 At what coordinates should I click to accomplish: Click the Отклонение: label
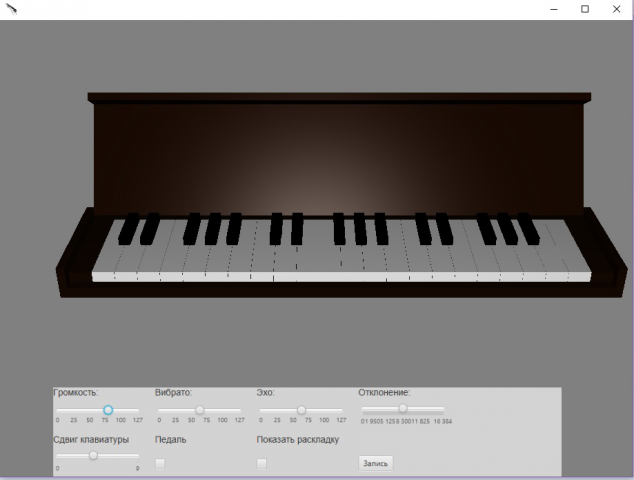[x=384, y=393]
